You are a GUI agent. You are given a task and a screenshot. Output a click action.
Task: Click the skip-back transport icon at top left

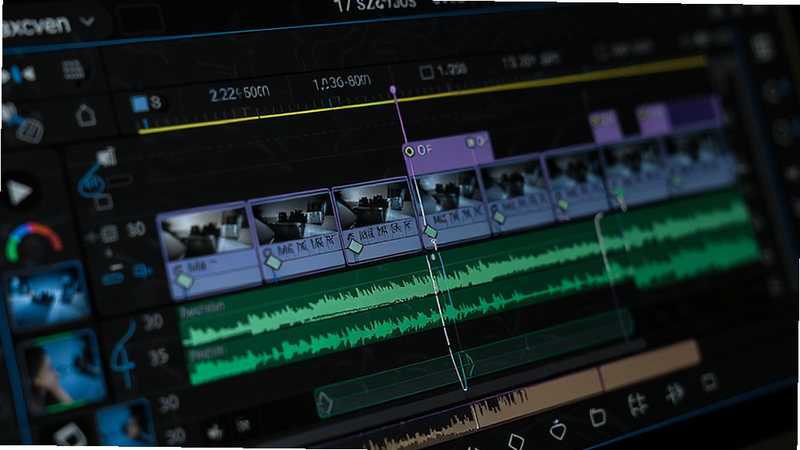18,75
